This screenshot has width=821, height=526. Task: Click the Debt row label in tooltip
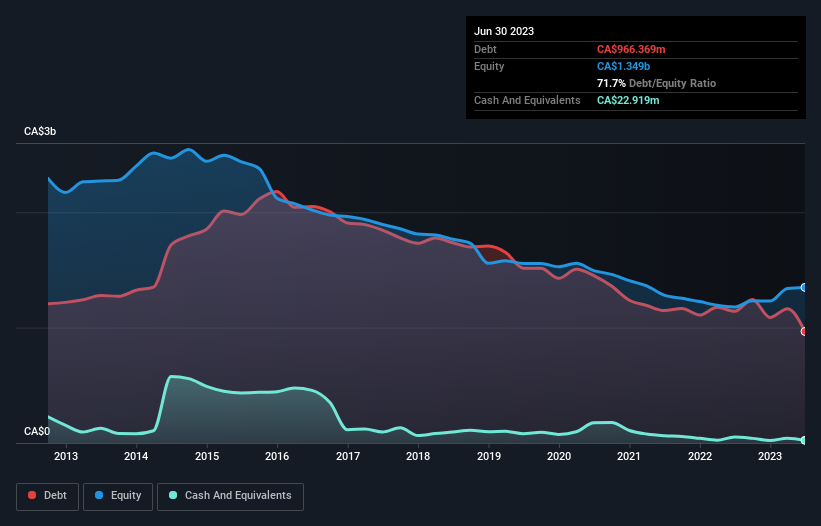pos(485,49)
